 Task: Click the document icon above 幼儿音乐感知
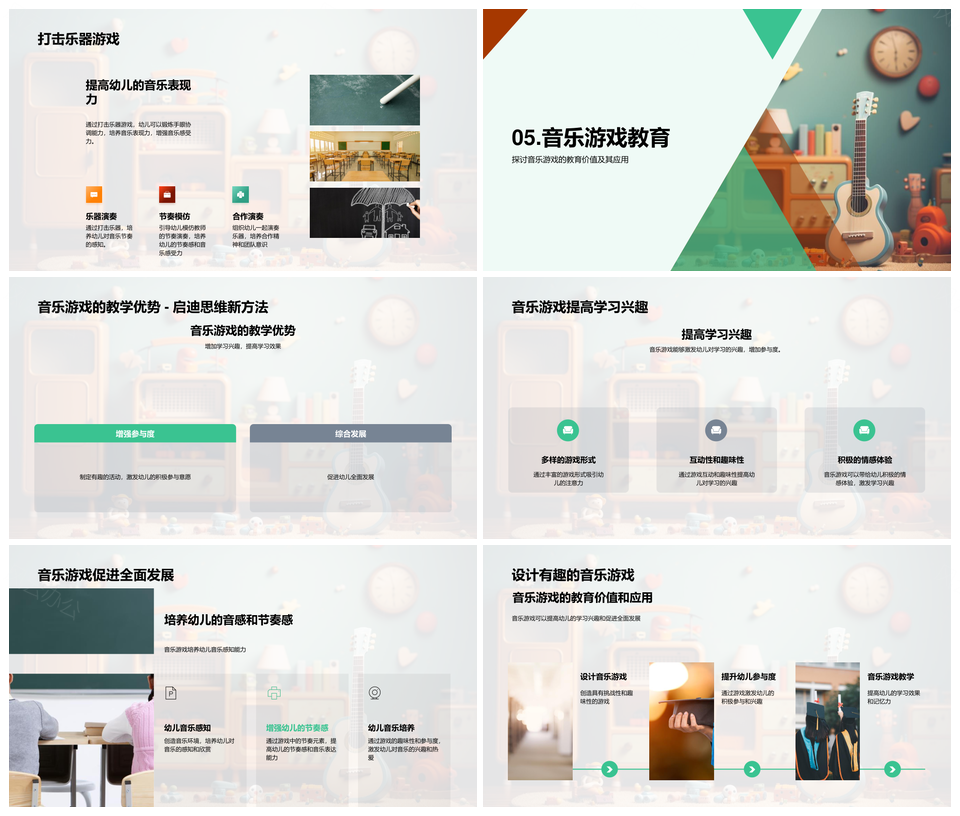[171, 693]
